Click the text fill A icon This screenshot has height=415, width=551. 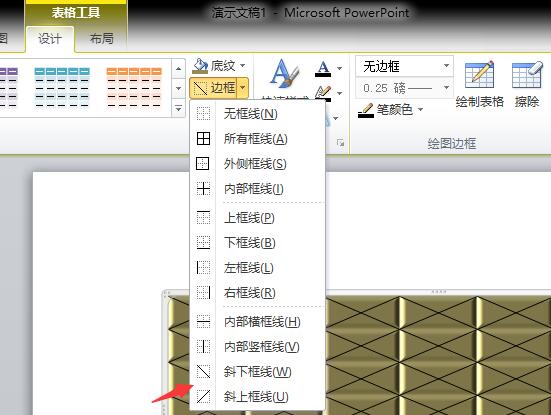pos(323,68)
